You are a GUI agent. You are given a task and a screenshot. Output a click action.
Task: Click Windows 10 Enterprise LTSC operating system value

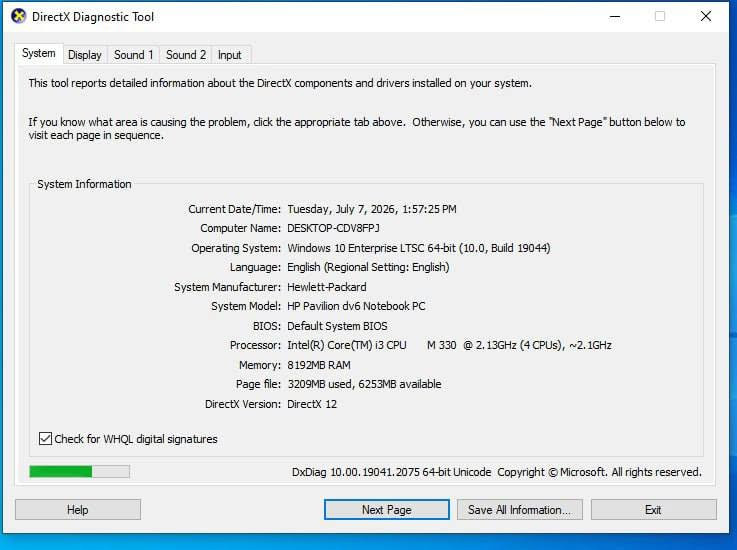point(419,248)
